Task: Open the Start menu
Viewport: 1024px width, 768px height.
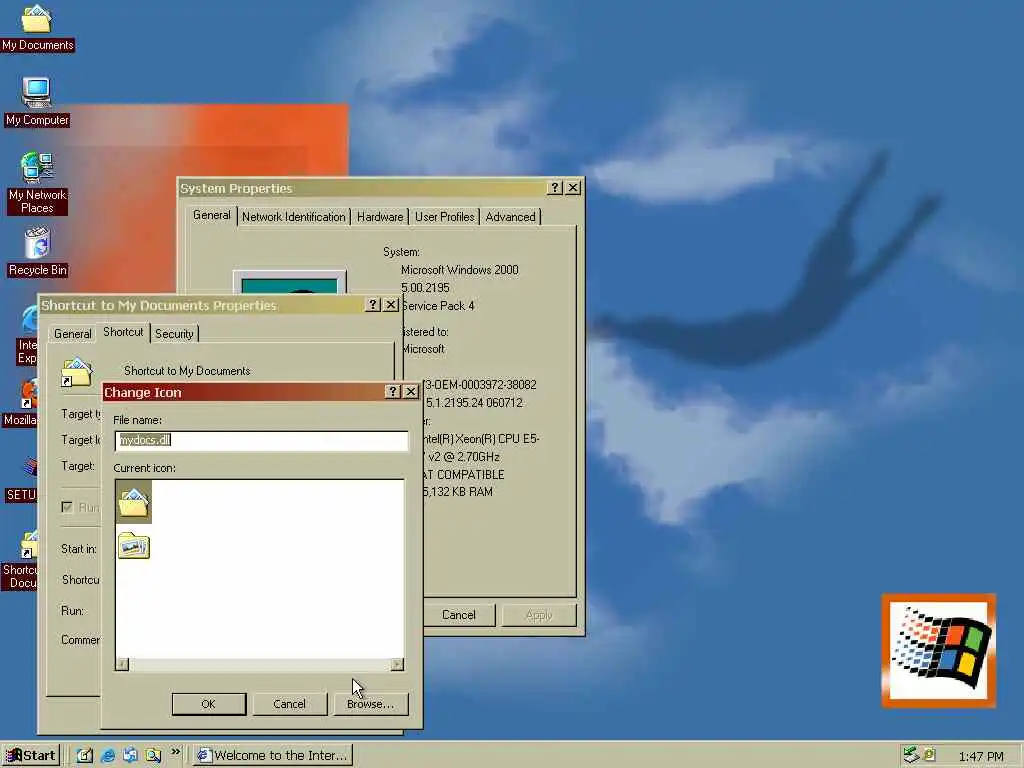Action: [x=31, y=756]
